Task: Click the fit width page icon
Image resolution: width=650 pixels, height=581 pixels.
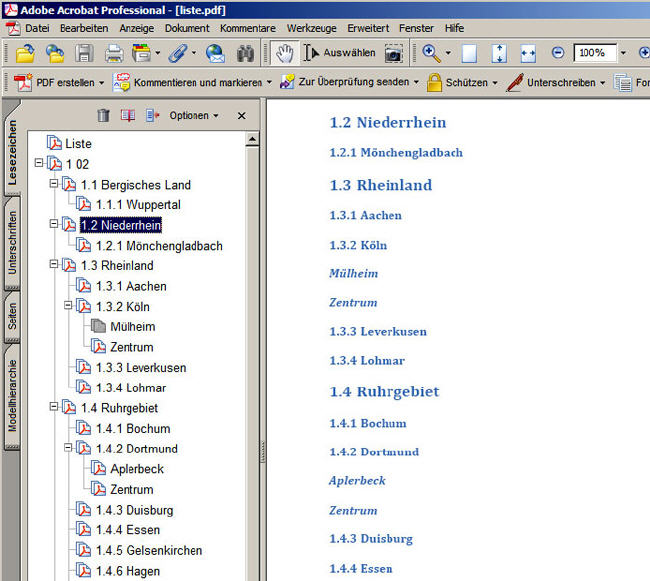Action: (x=528, y=53)
